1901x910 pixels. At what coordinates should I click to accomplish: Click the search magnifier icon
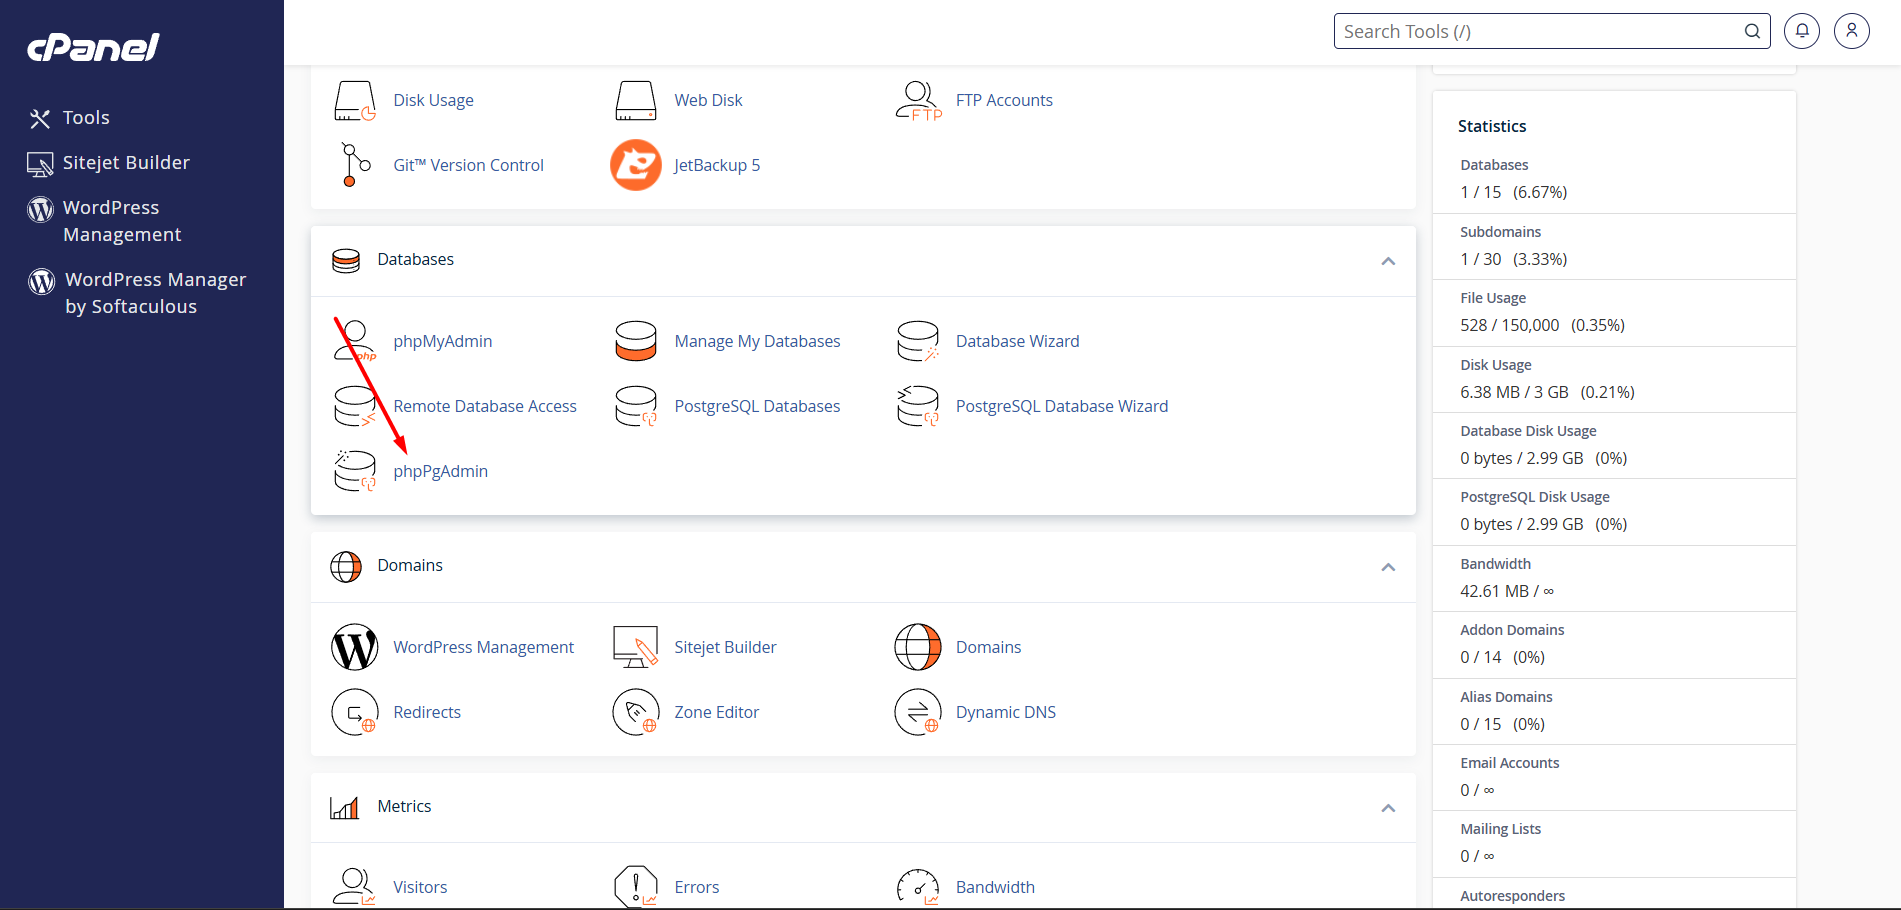pos(1752,31)
